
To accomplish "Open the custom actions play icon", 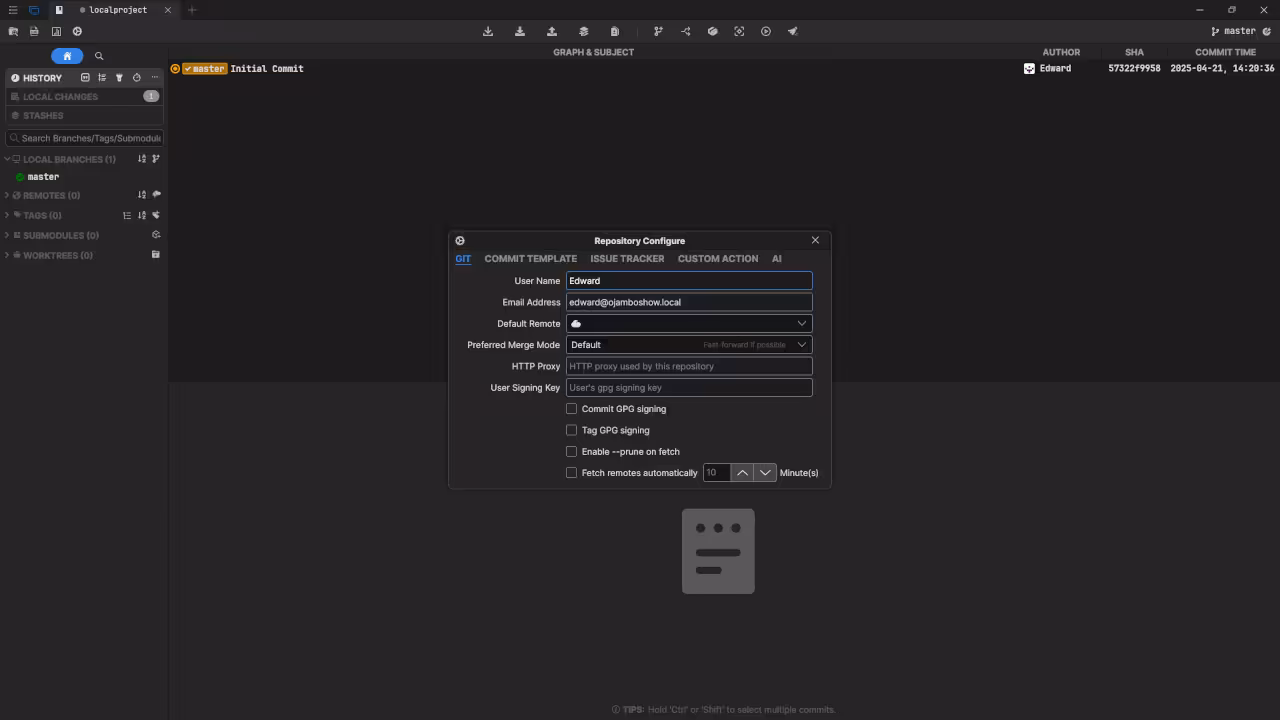I will (x=766, y=31).
